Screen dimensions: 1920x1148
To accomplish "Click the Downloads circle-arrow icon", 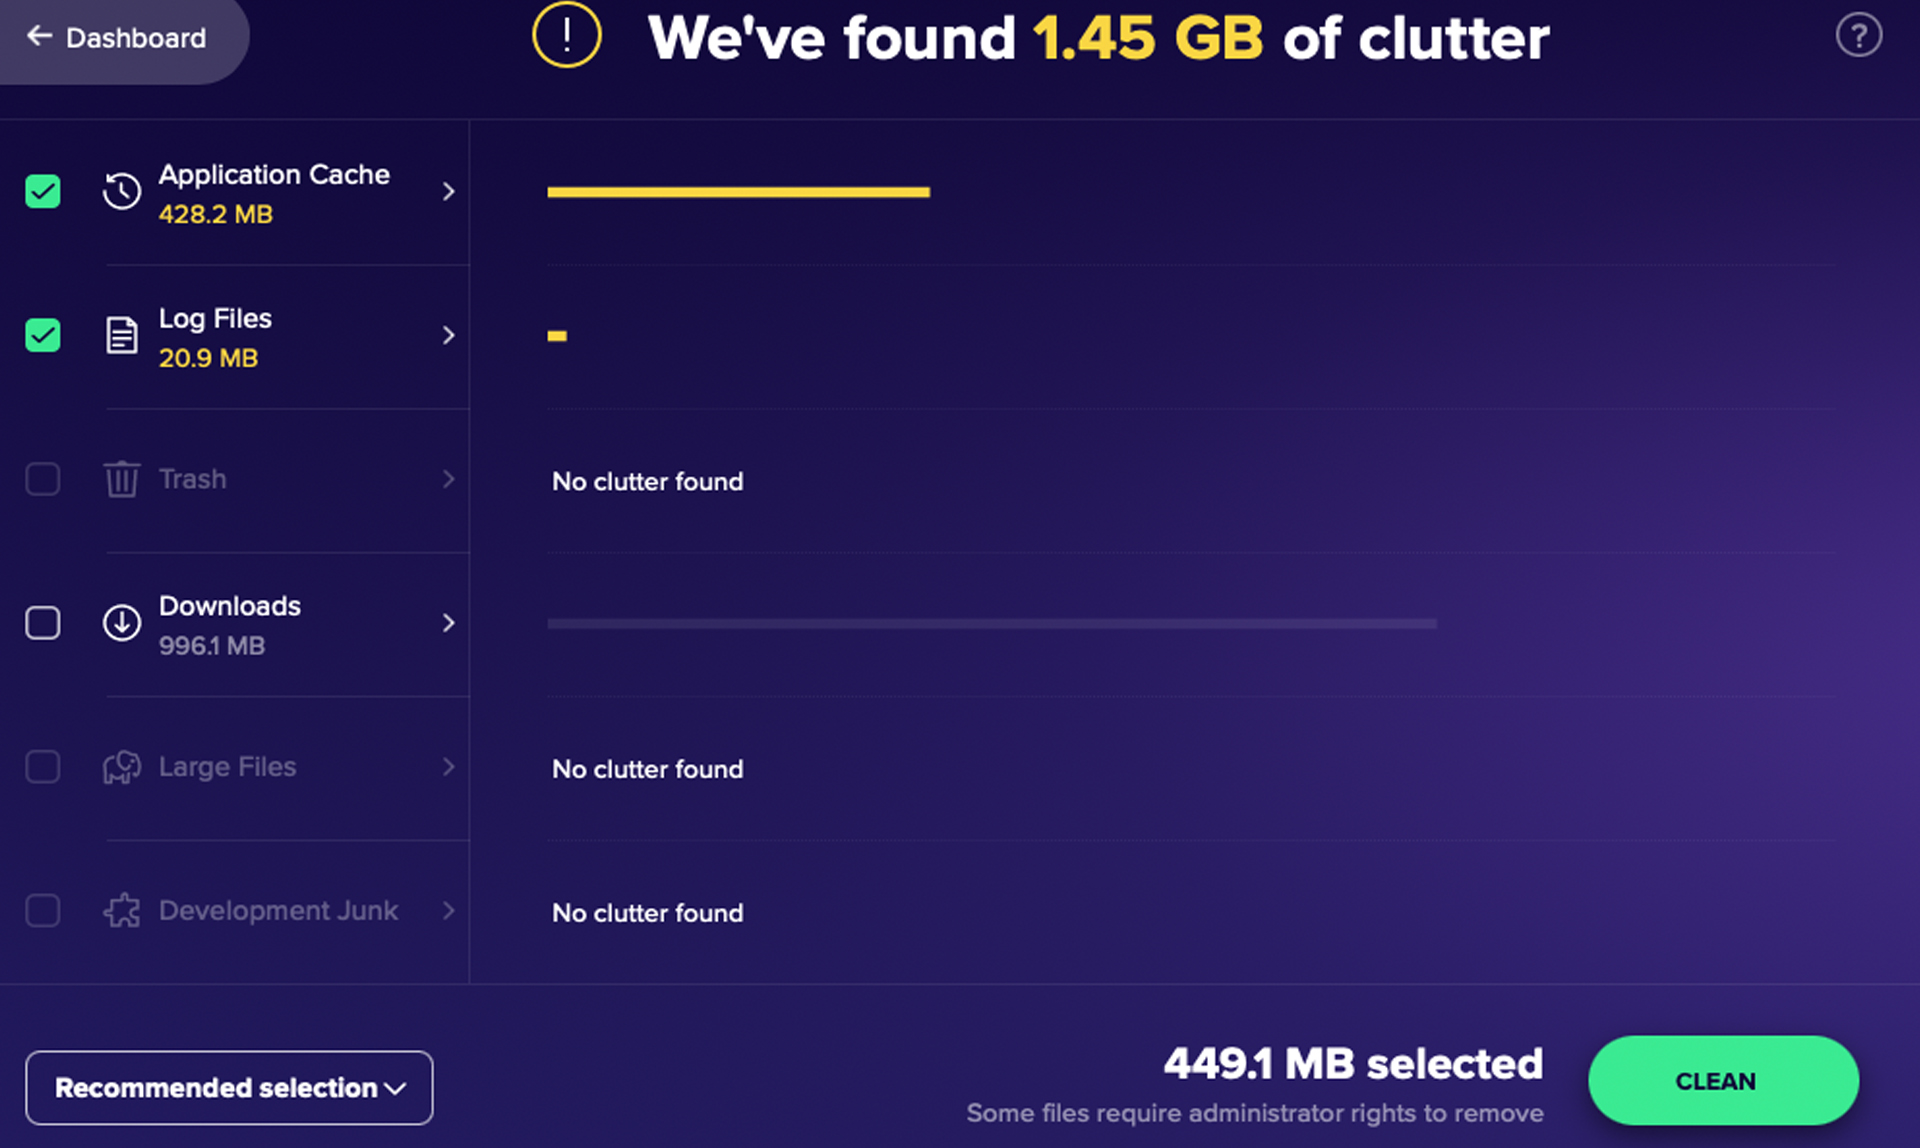I will coord(122,622).
